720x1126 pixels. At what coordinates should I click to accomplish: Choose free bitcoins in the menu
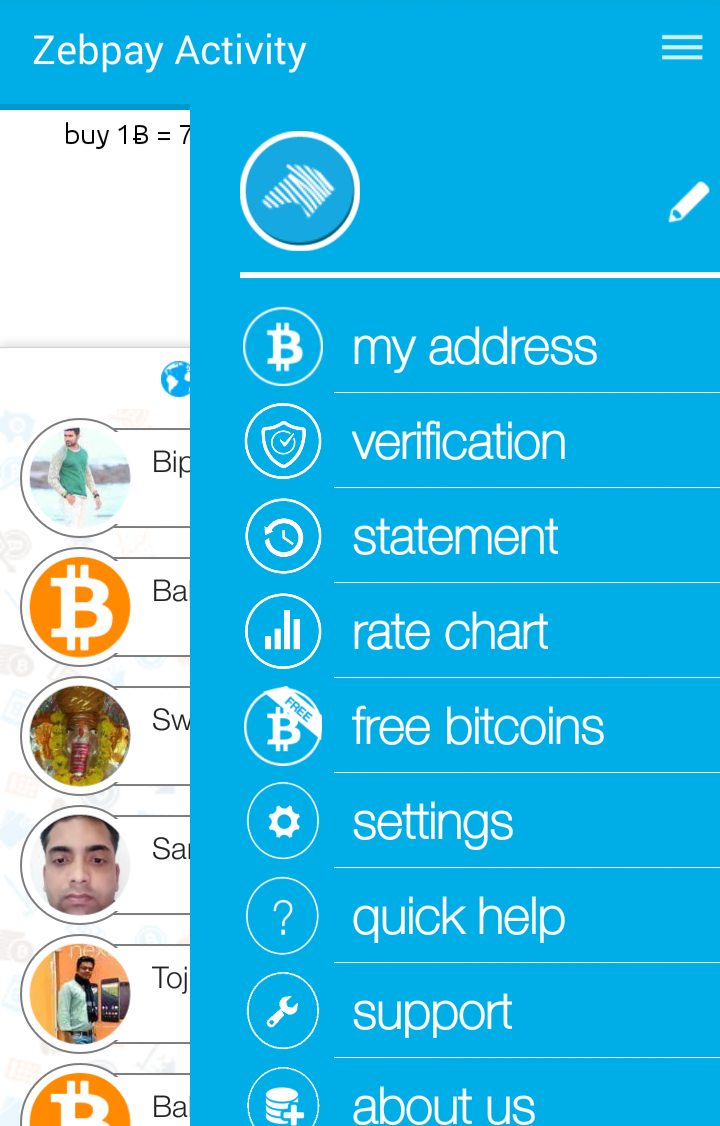pos(480,726)
